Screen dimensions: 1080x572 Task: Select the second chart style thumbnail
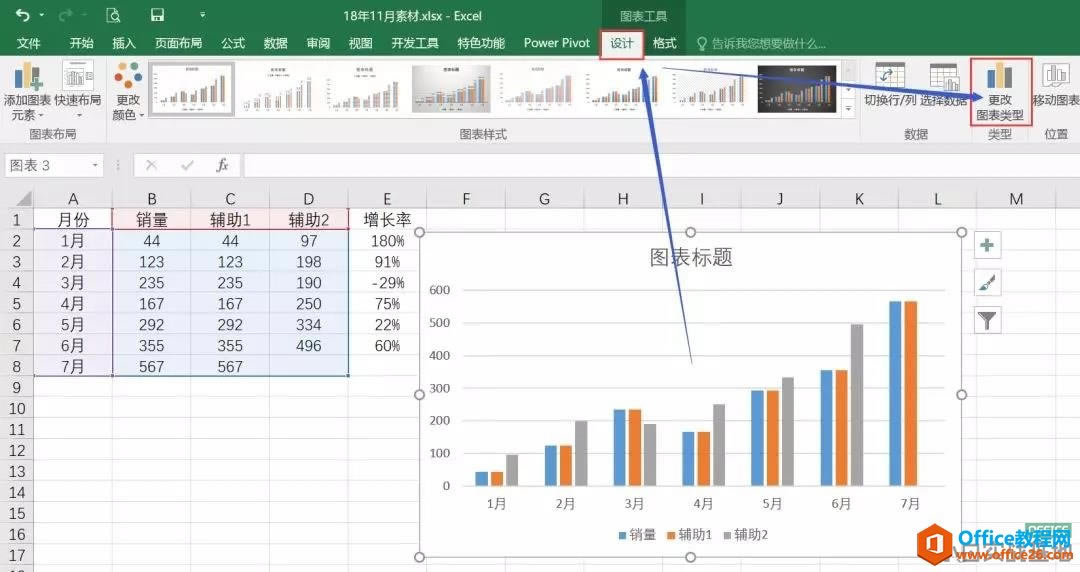[x=278, y=89]
